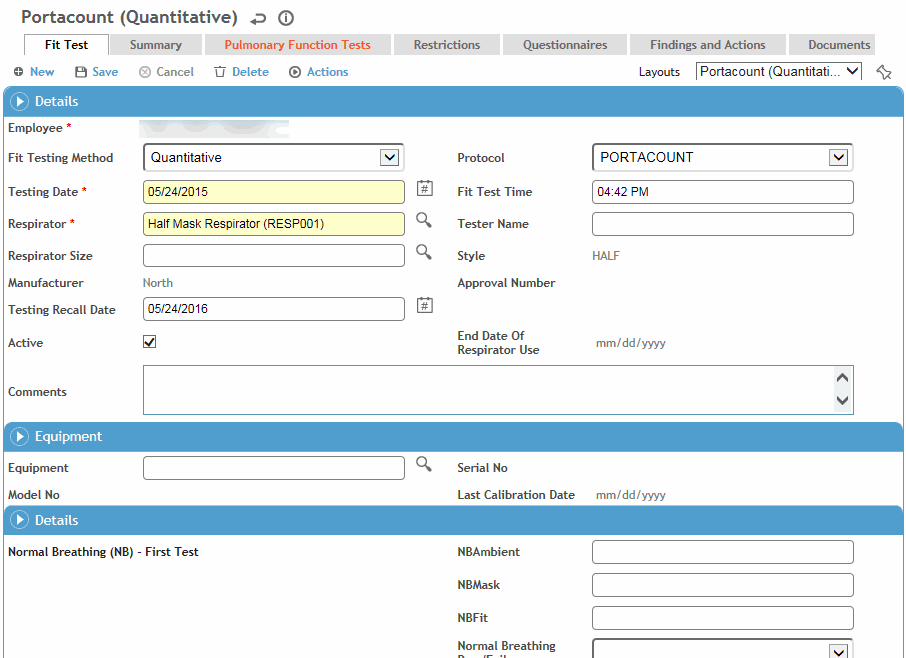The width and height of the screenshot is (906, 658).
Task: Open the Testing Recall Date calendar icon
Action: click(424, 306)
